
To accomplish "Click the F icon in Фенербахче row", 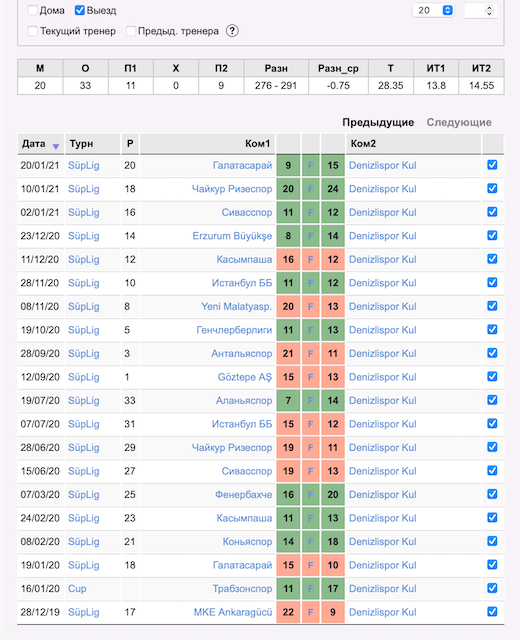I will pyautogui.click(x=311, y=495).
